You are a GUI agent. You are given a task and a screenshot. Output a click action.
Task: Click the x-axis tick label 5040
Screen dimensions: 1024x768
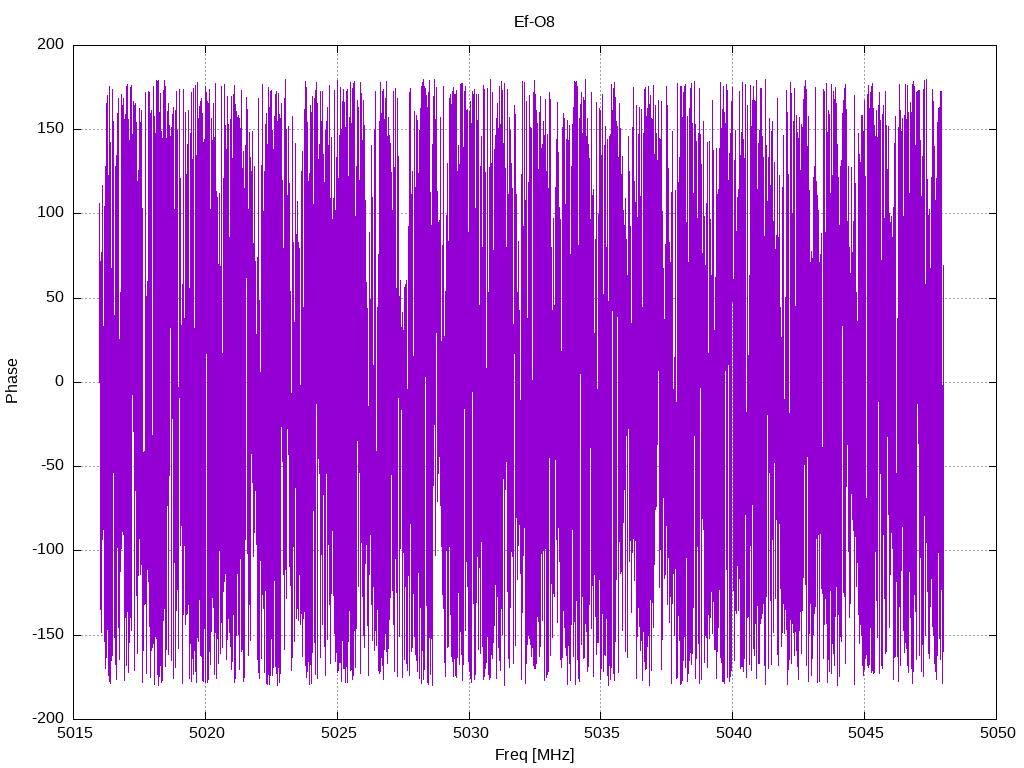point(733,733)
